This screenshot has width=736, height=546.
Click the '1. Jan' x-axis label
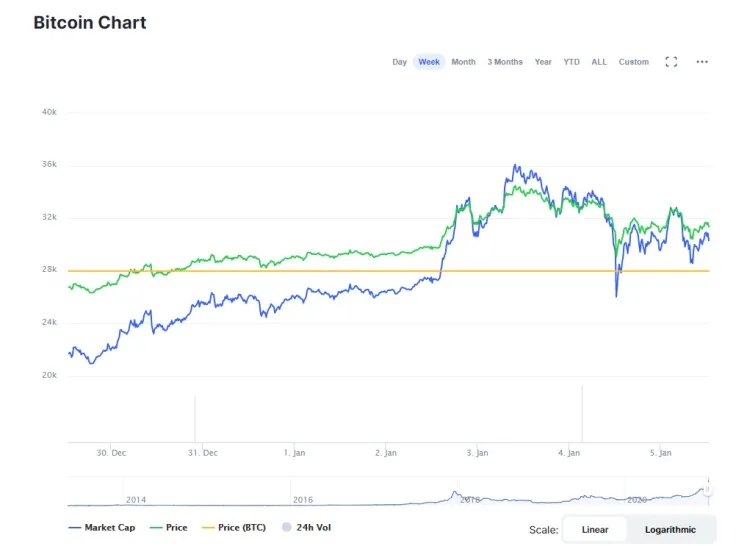(x=294, y=453)
